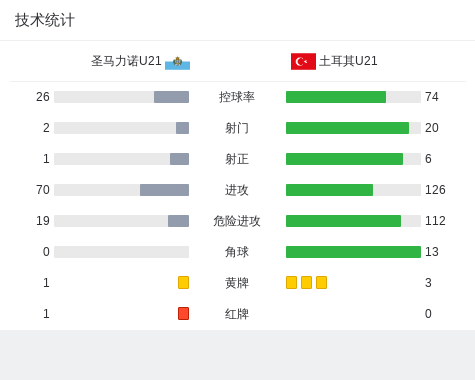
Task: Click Turkey's green possession bar
Action: pyautogui.click(x=336, y=97)
